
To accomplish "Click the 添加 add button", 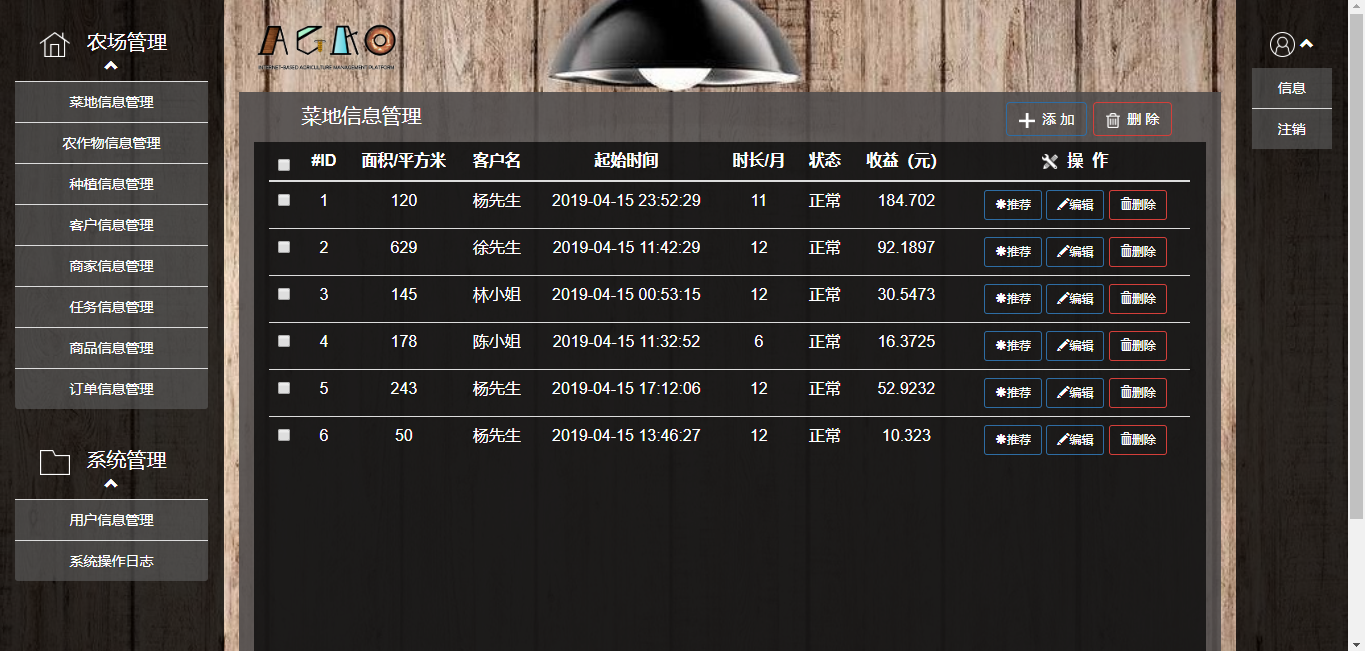I will 1046,120.
